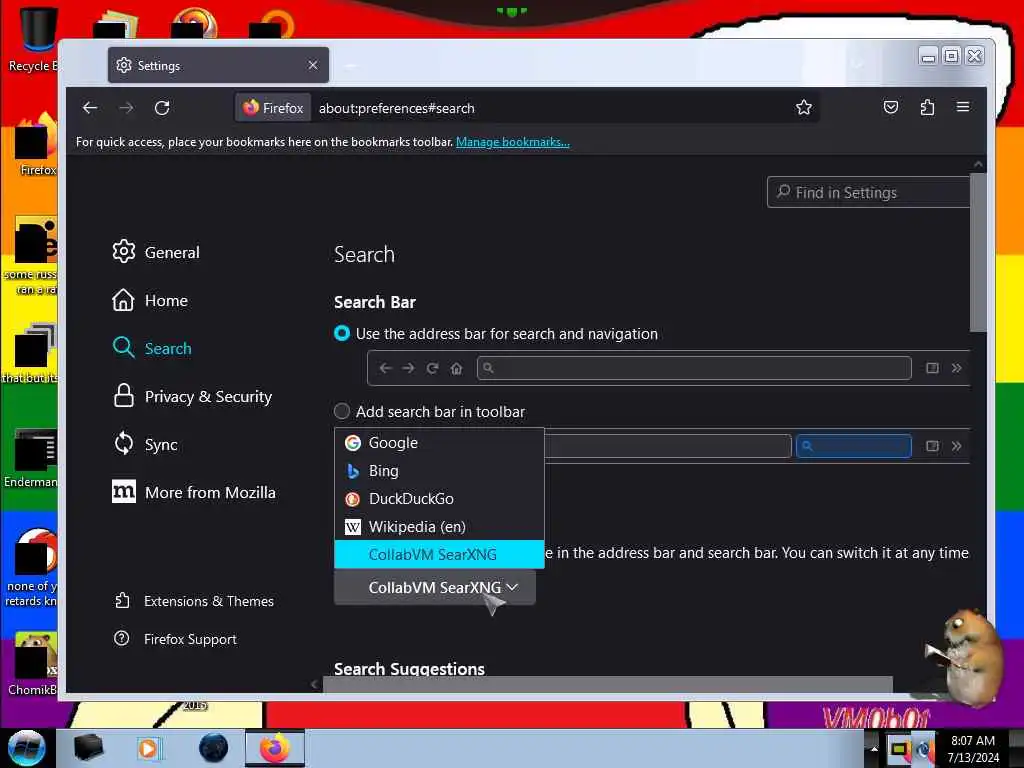Screen dimensions: 1024x768
Task: Open More from Mozilla category
Action: click(194, 492)
